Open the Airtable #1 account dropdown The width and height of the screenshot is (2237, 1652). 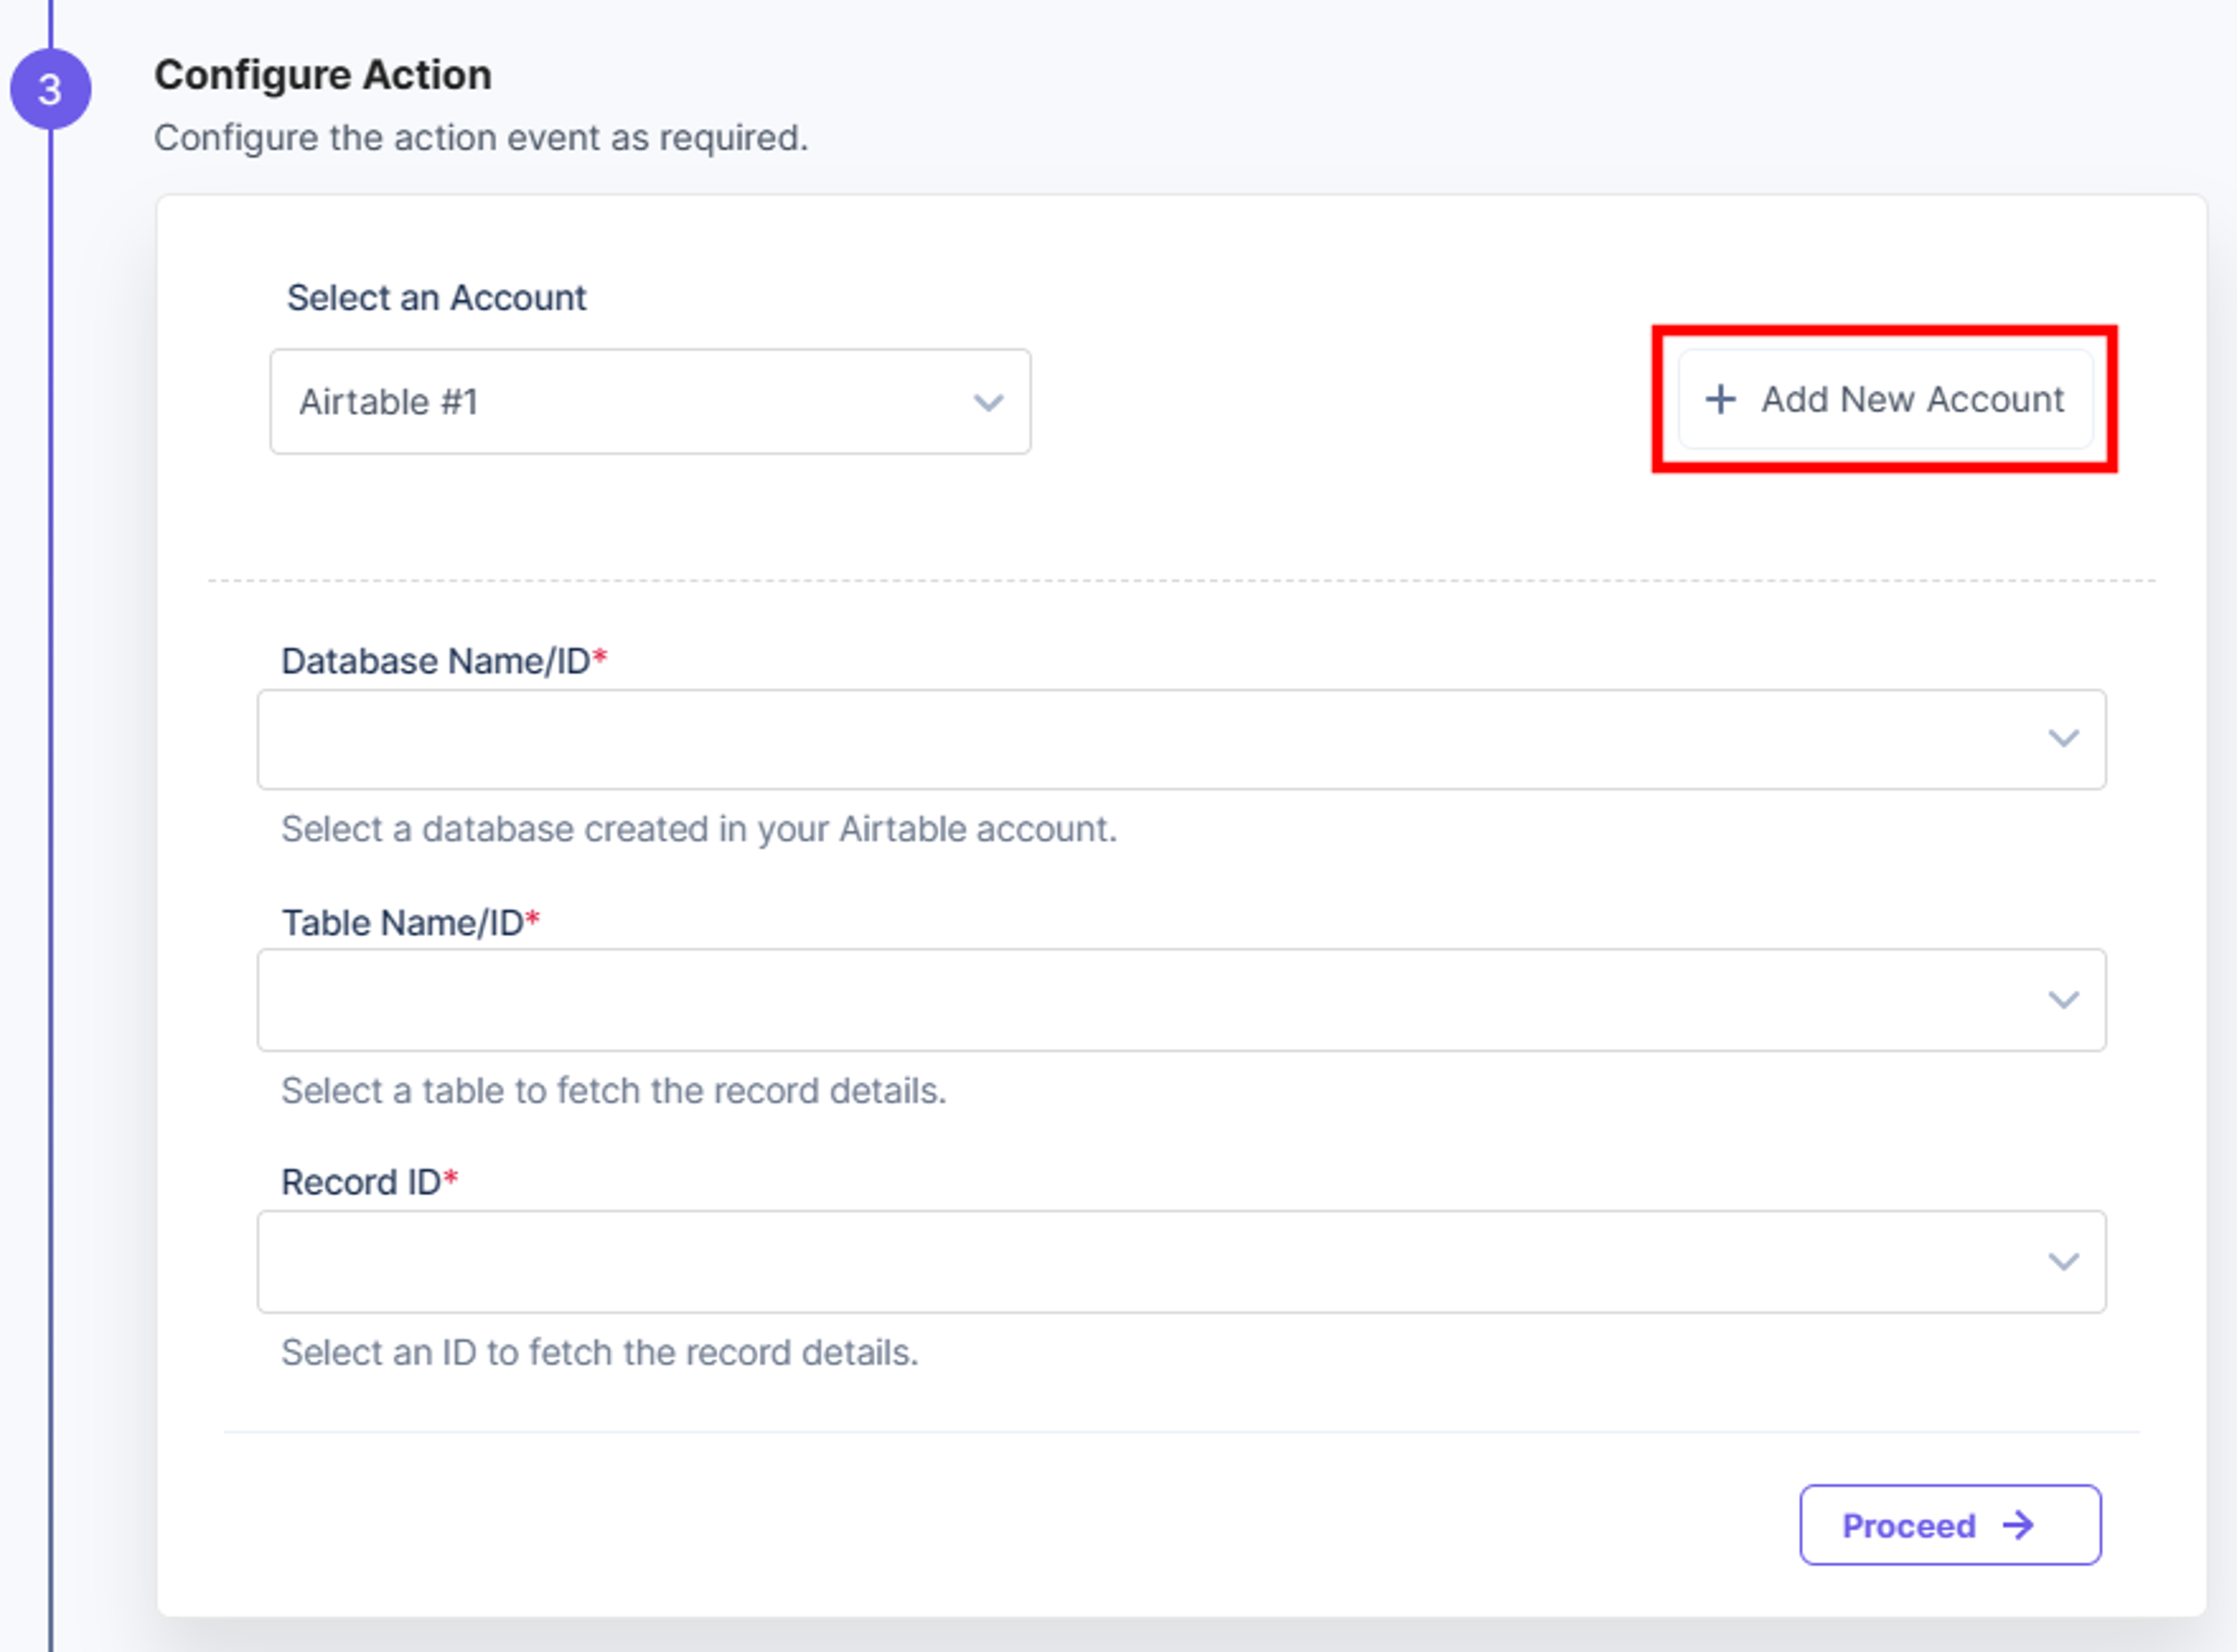(650, 401)
